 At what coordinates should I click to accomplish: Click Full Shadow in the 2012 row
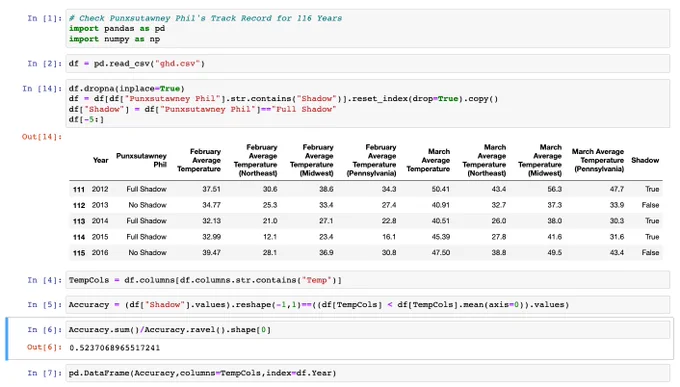[147, 189]
